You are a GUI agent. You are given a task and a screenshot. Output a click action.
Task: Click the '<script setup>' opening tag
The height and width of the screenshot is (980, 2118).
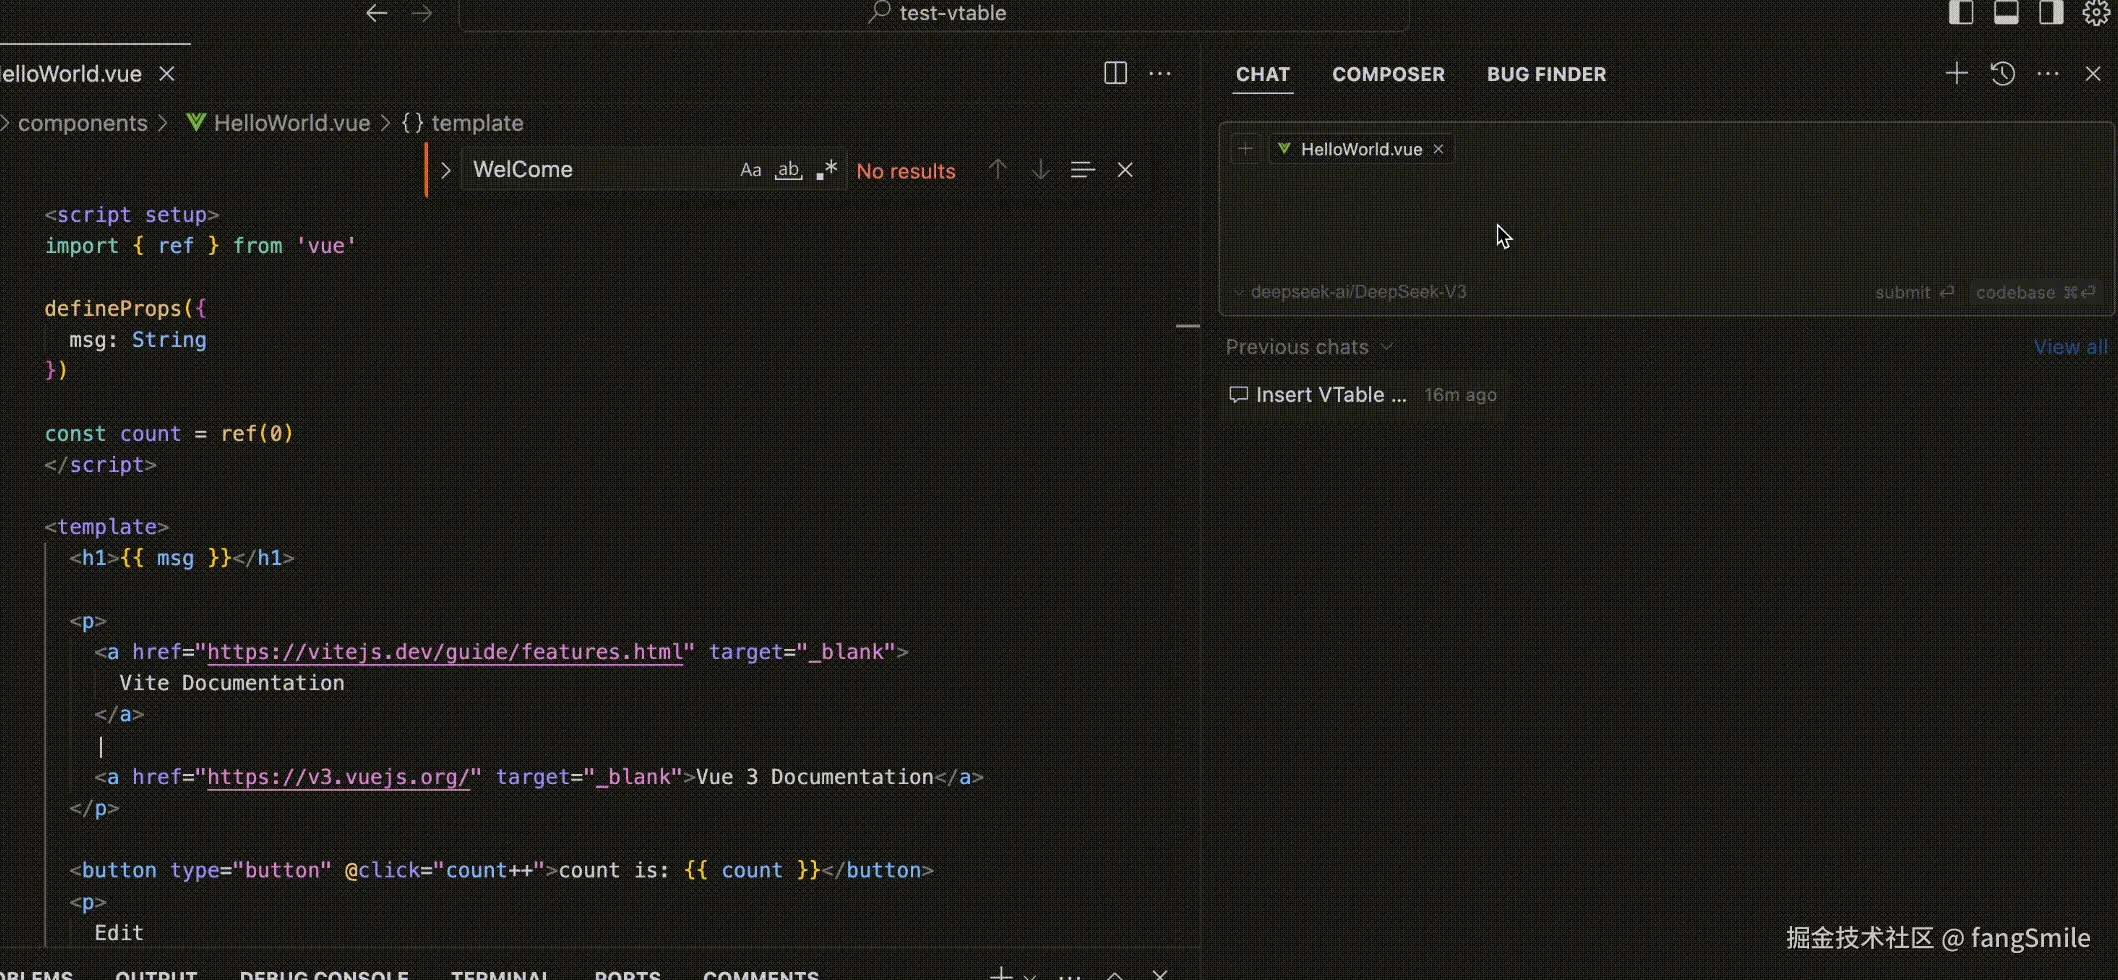pyautogui.click(x=132, y=215)
